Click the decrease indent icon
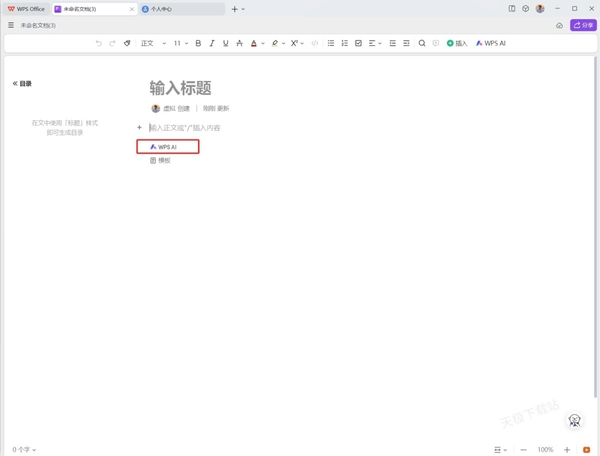Screen dimensions: 600x456 click(x=393, y=43)
